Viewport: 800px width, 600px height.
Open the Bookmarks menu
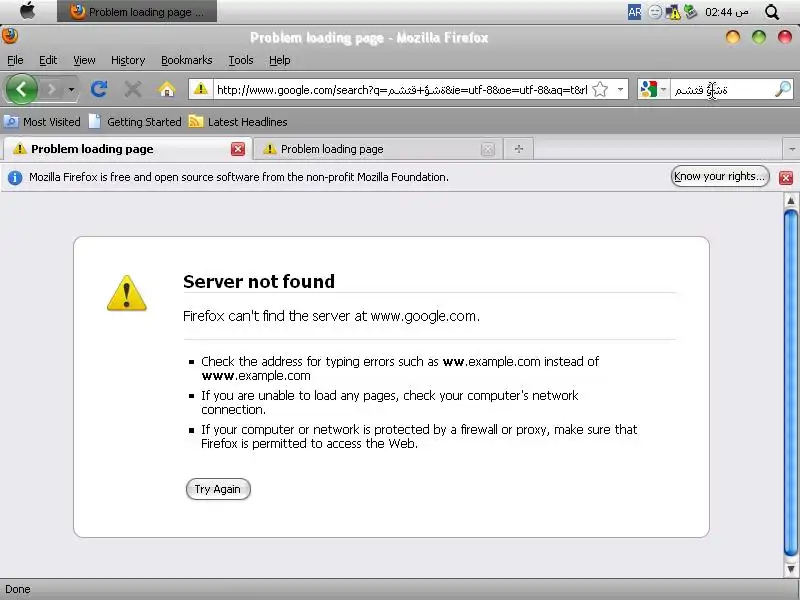point(187,60)
